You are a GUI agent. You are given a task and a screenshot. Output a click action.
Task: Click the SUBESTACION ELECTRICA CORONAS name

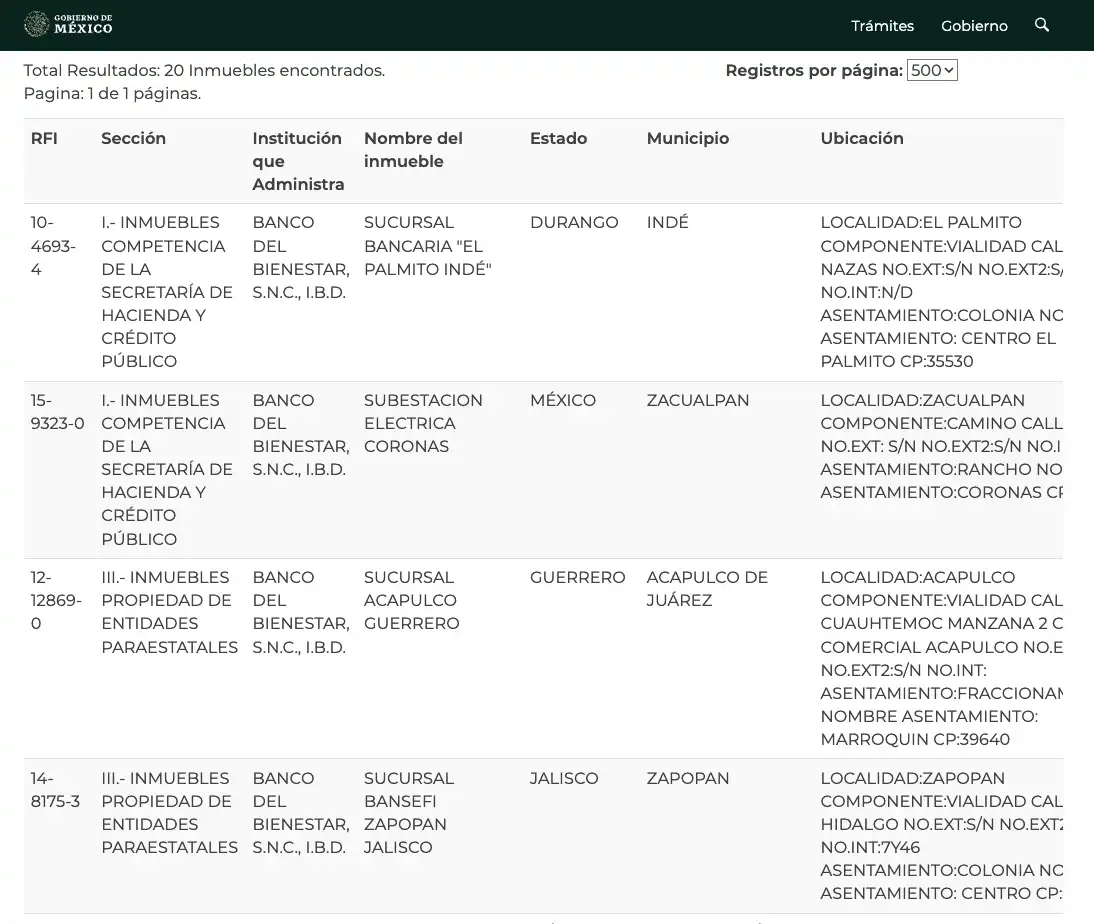tap(422, 423)
